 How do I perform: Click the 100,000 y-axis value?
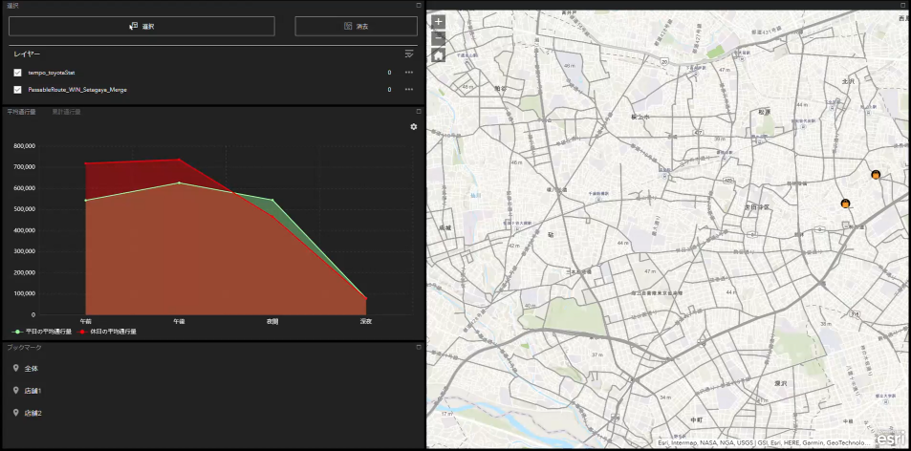coord(24,293)
